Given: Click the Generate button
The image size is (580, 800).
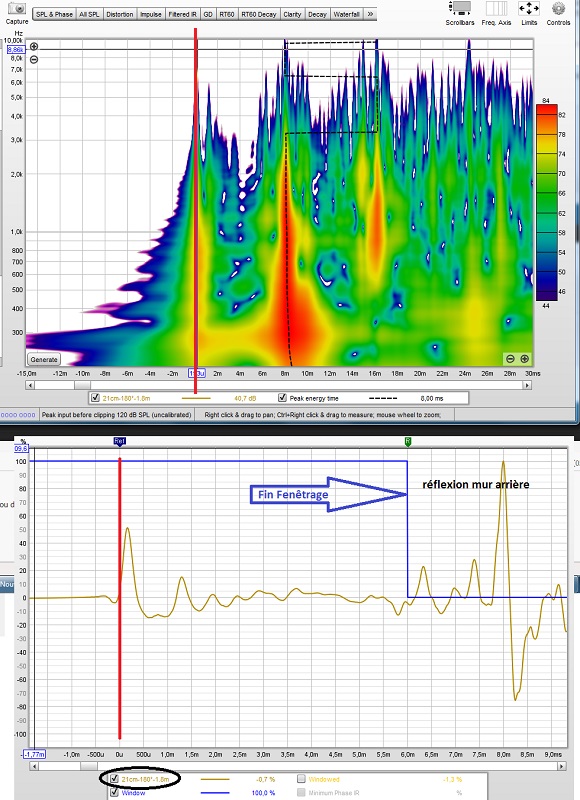Looking at the screenshot, I should [44, 359].
